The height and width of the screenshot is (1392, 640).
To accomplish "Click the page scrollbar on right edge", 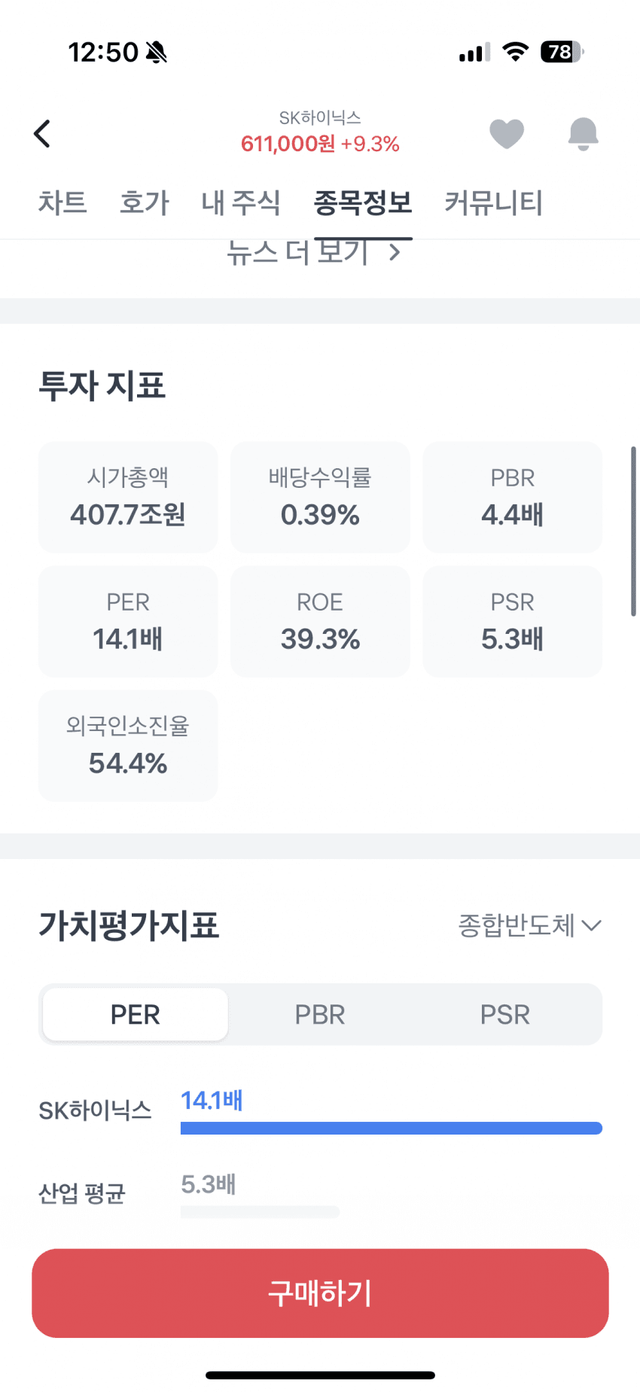I will pos(633,530).
